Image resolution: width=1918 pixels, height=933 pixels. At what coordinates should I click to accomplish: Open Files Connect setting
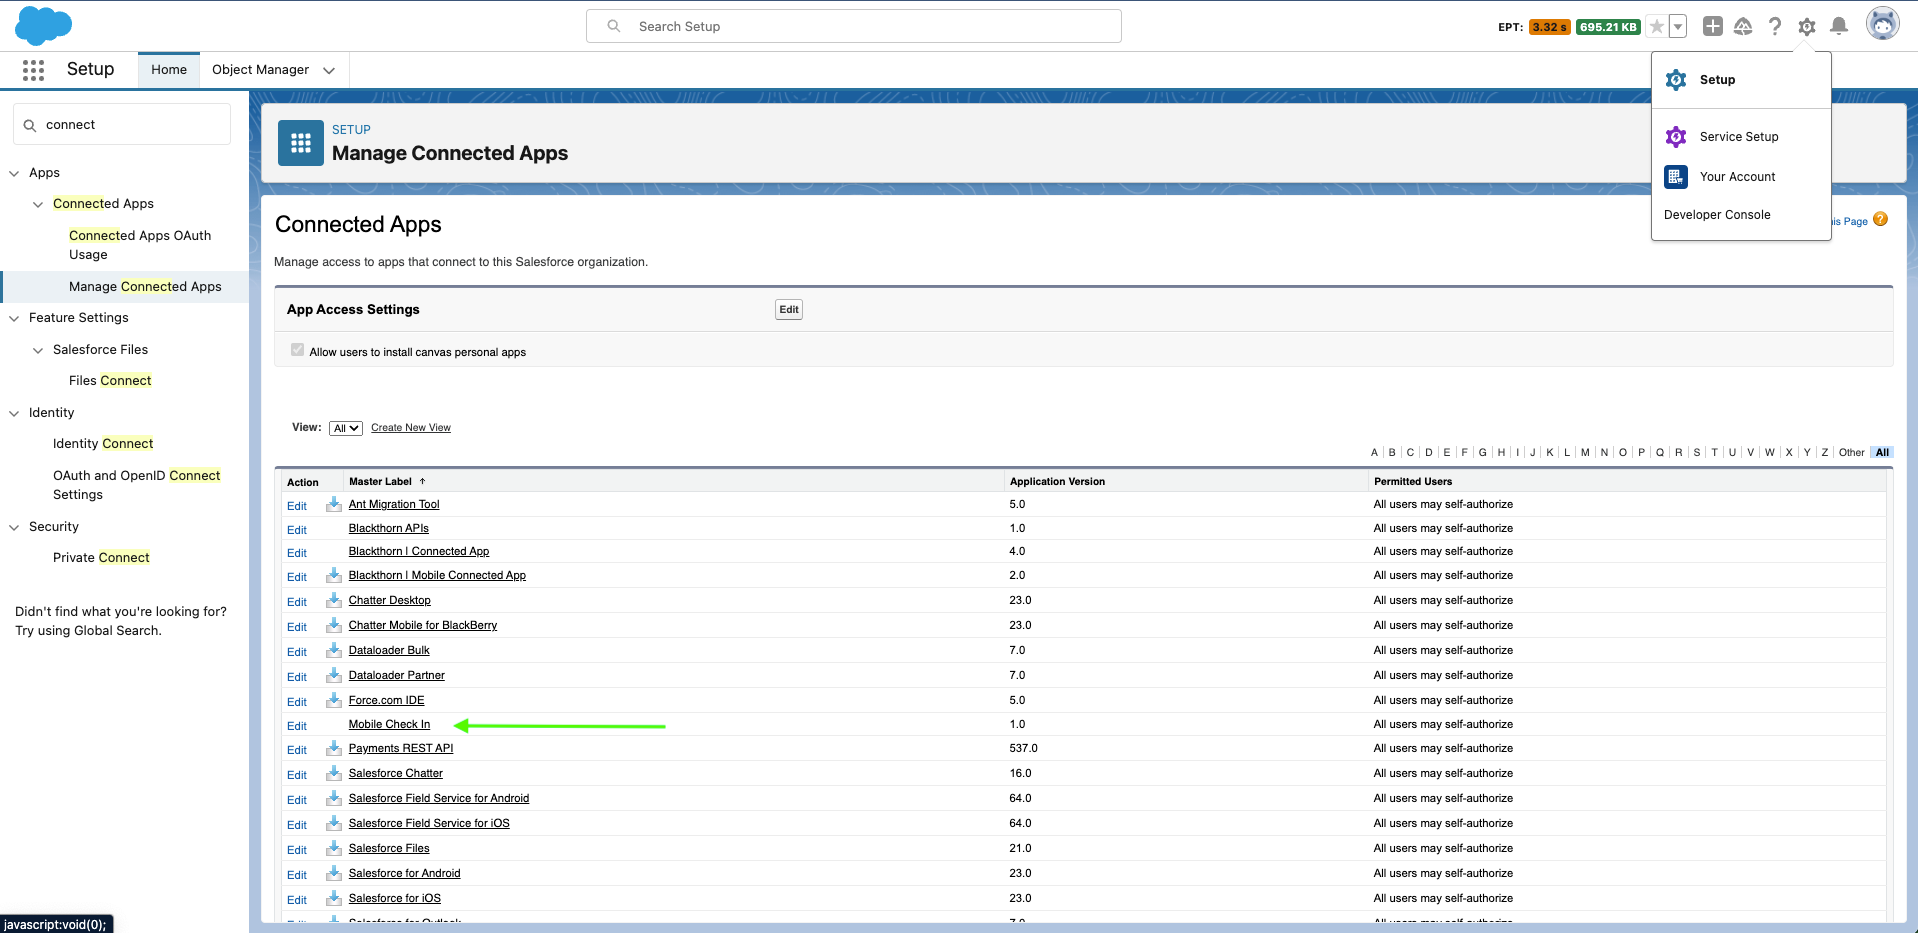[x=110, y=381]
